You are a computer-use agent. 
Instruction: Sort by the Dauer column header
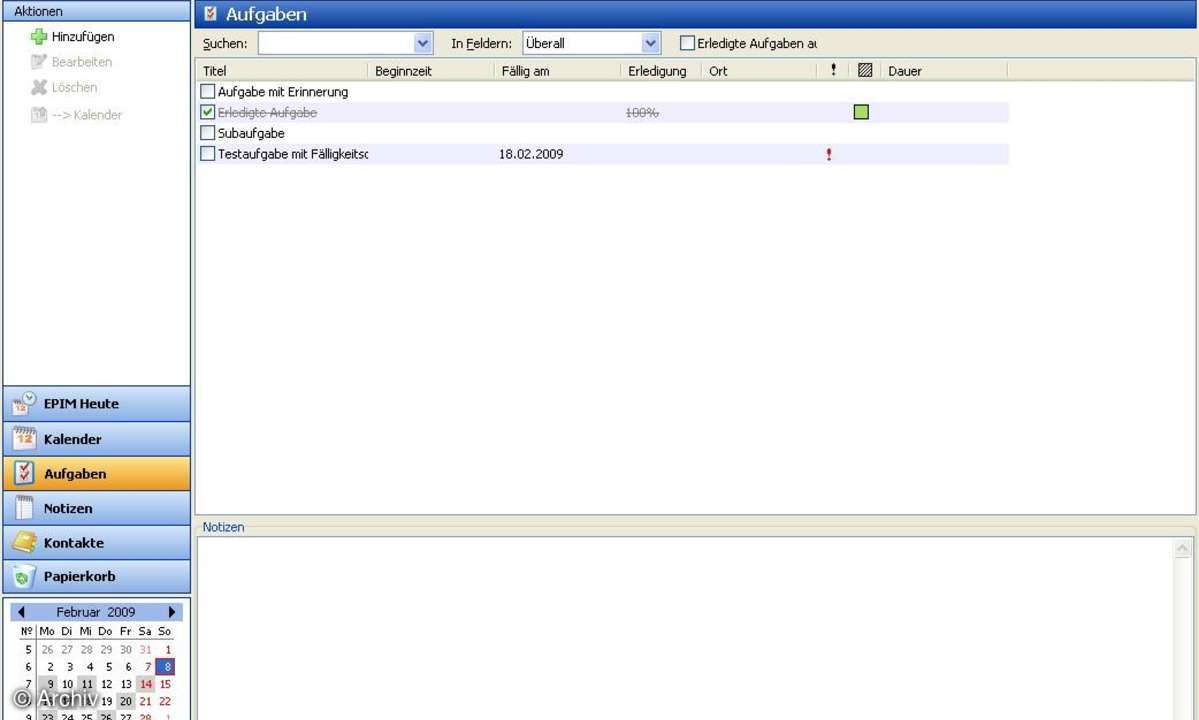point(944,71)
